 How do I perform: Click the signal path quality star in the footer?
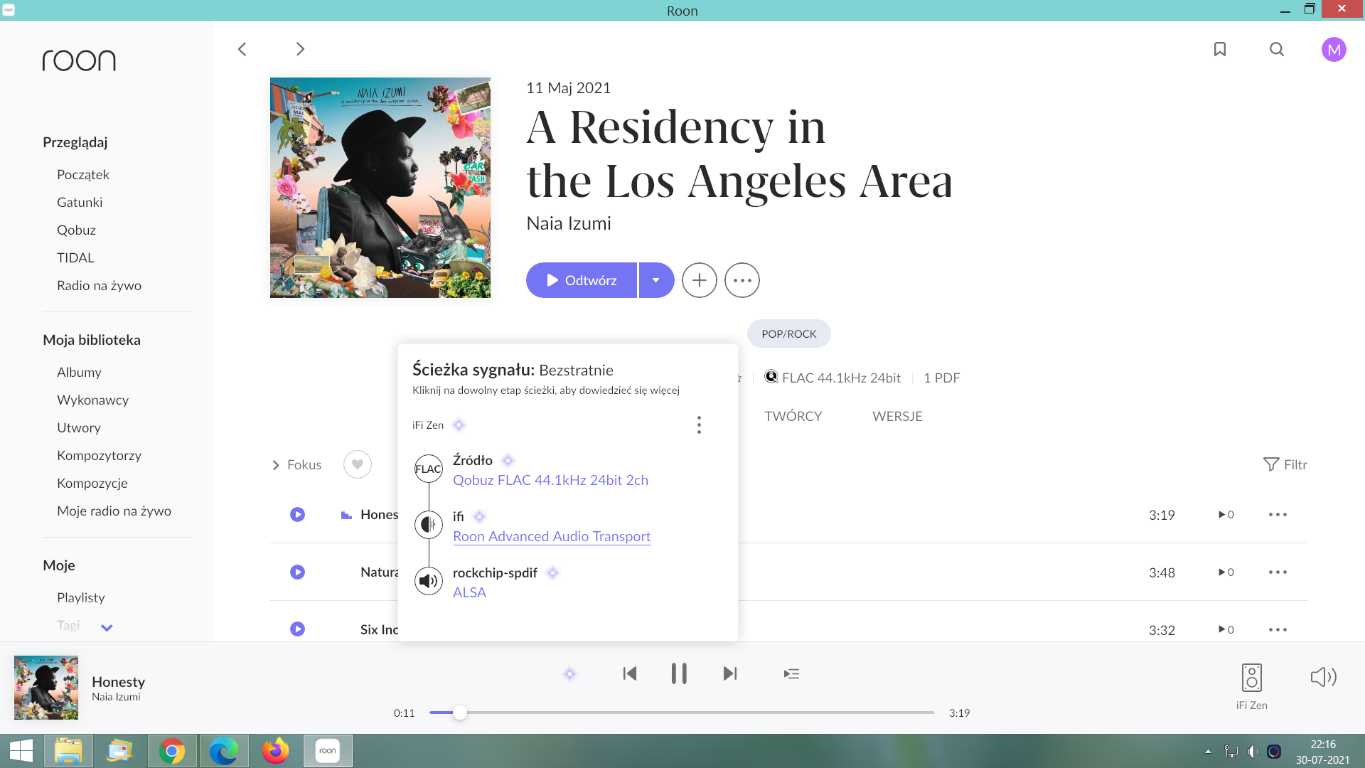(x=569, y=674)
